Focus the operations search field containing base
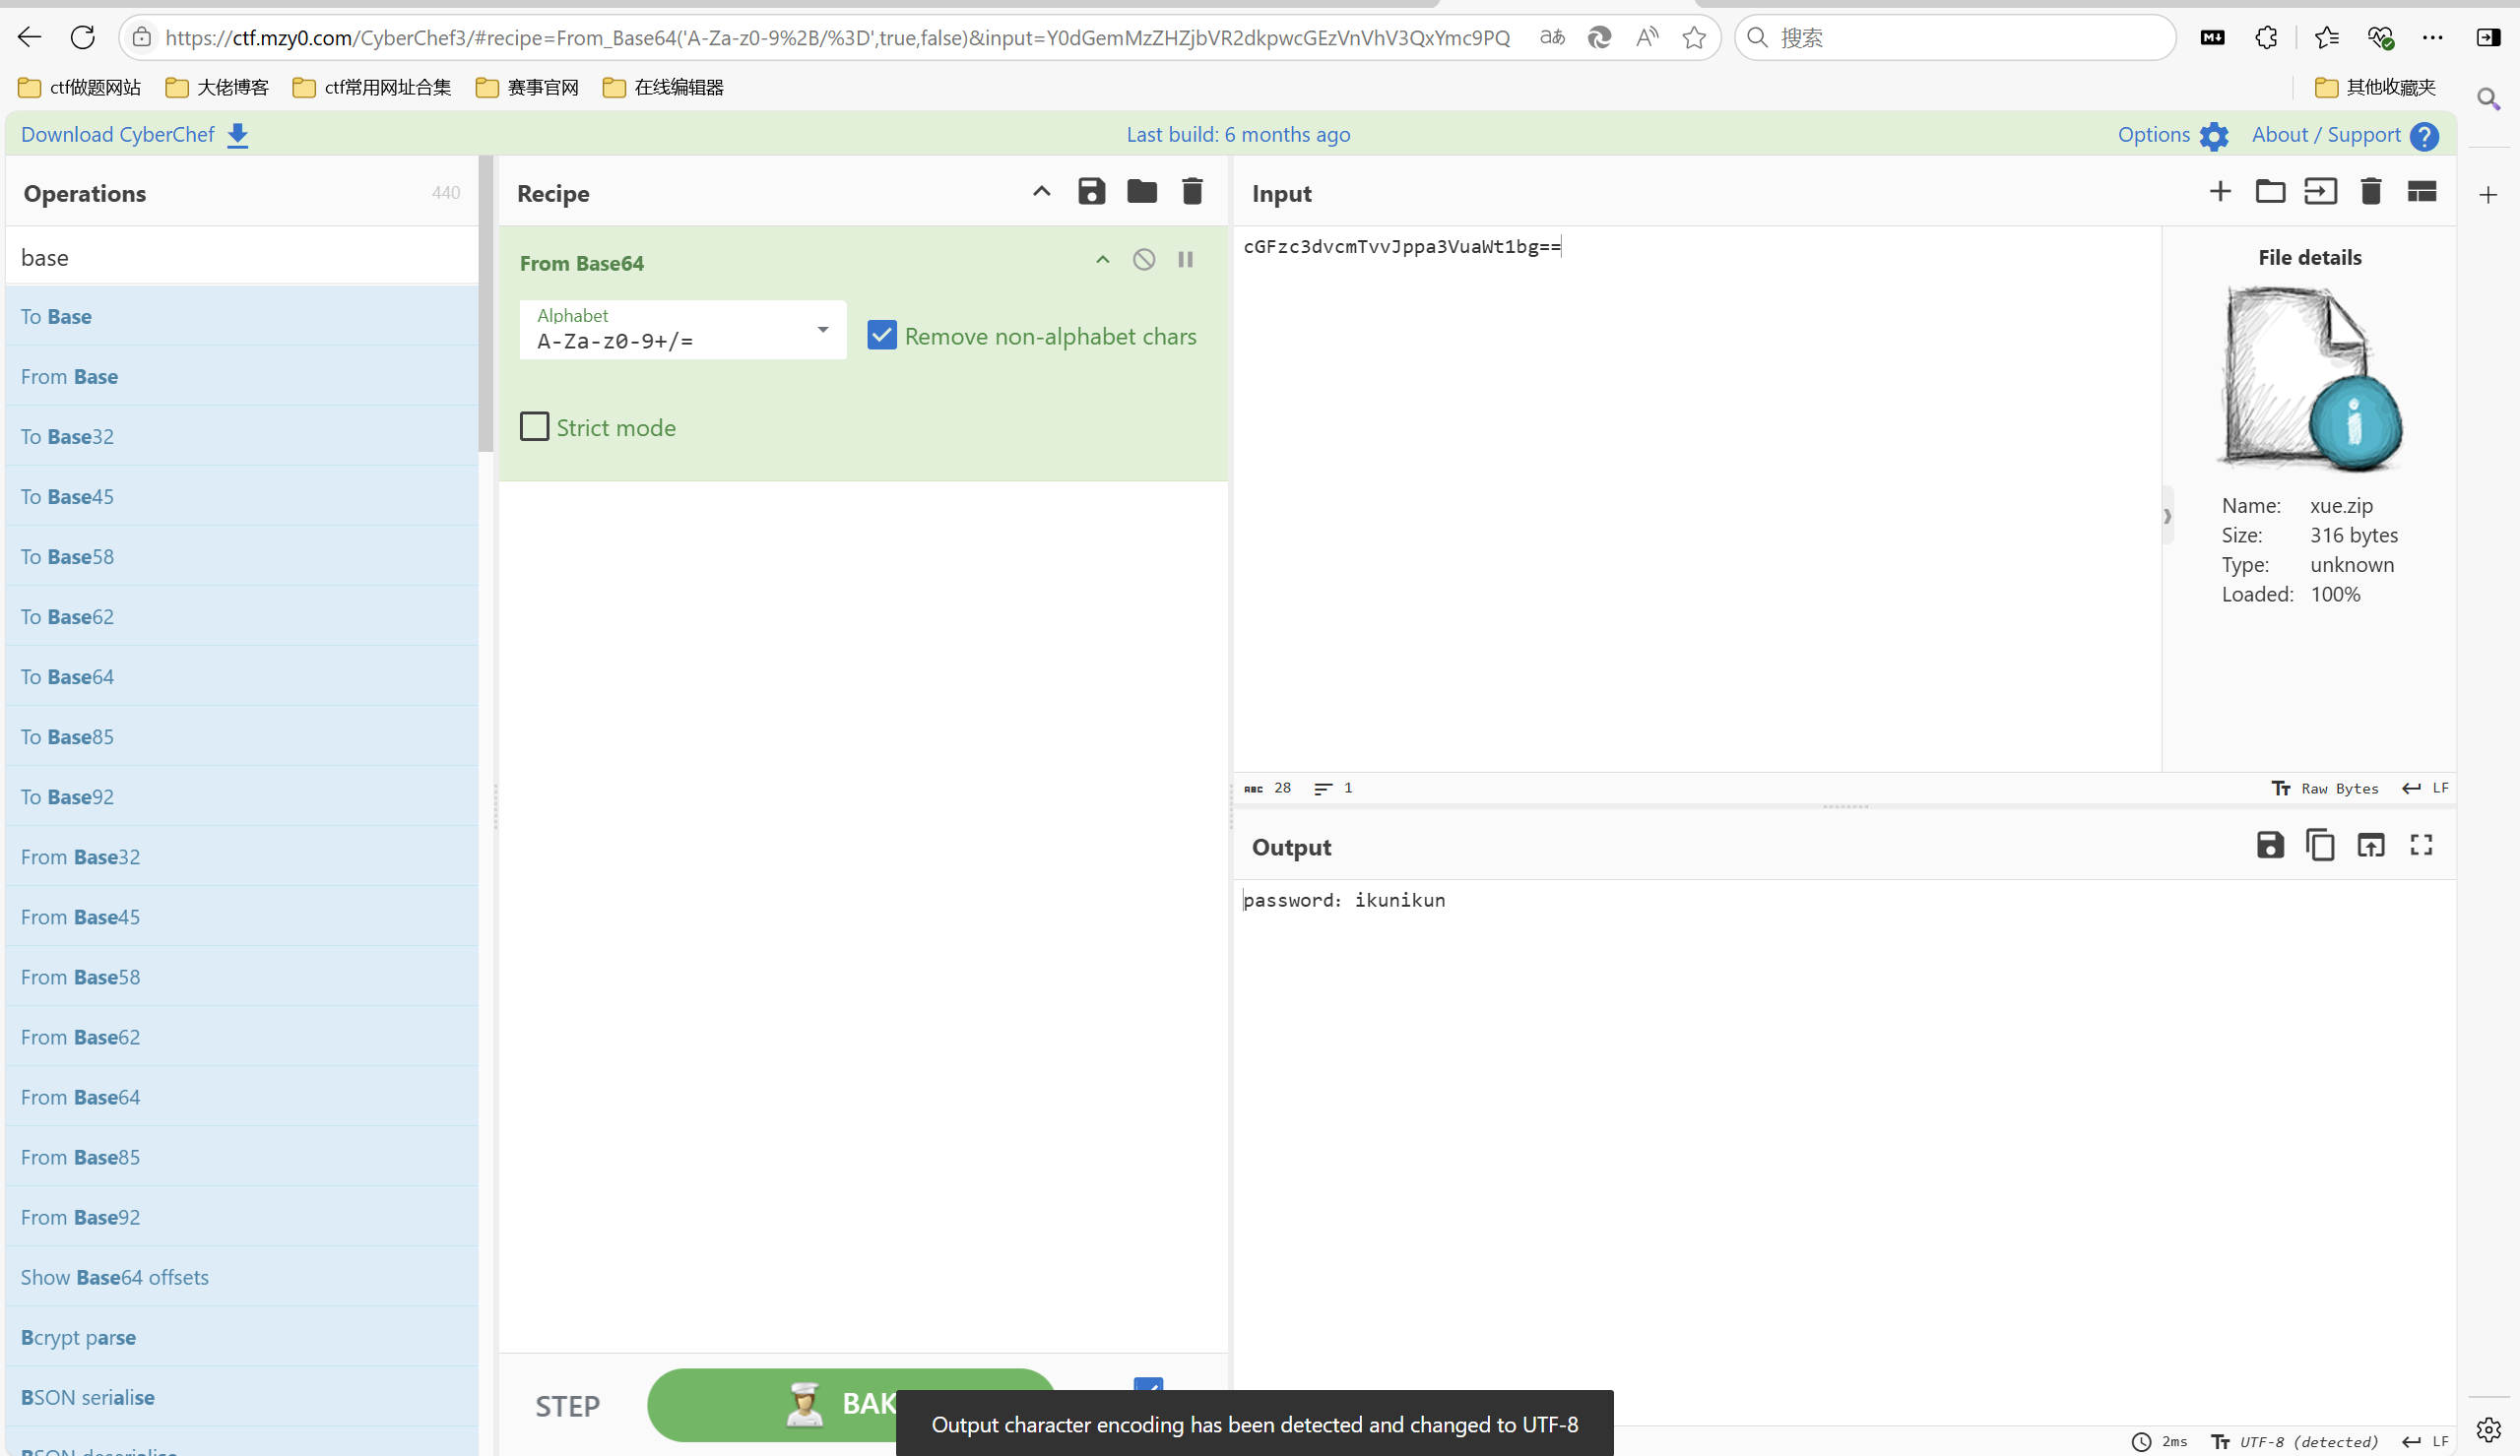The width and height of the screenshot is (2520, 1456). [242, 257]
